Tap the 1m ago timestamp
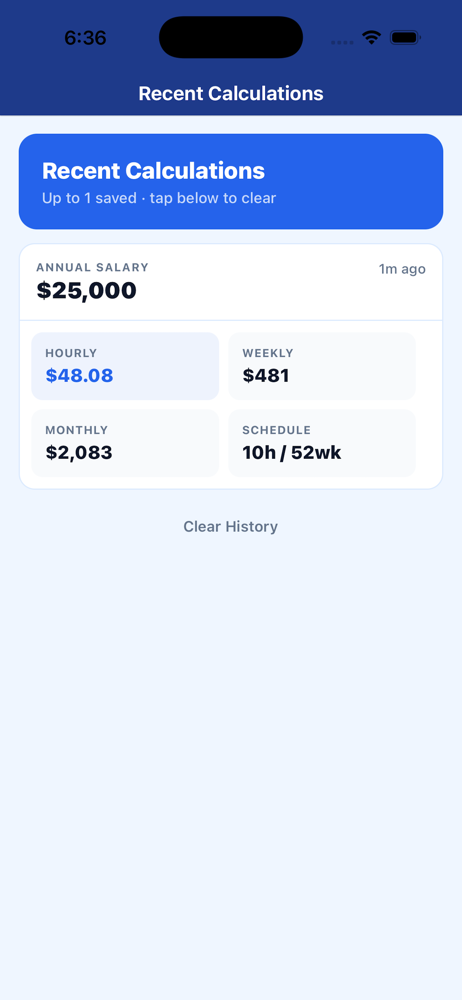 [x=402, y=269]
